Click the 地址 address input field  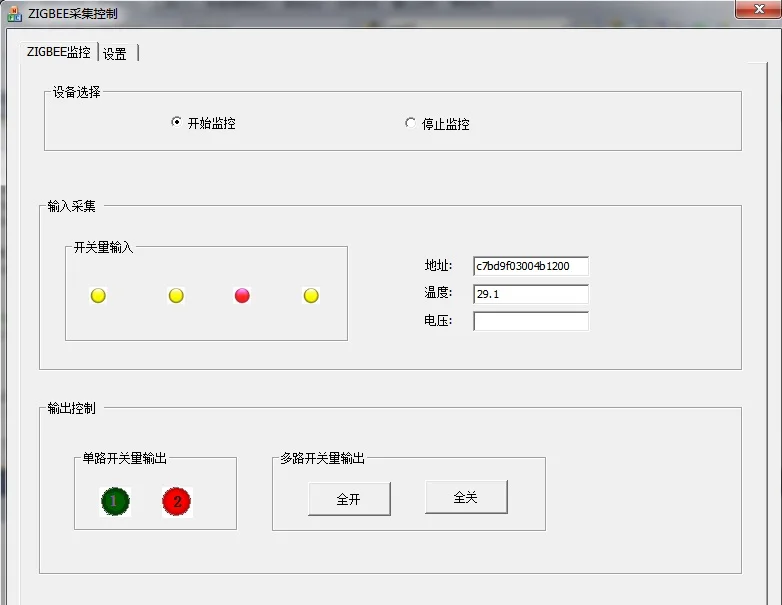531,266
